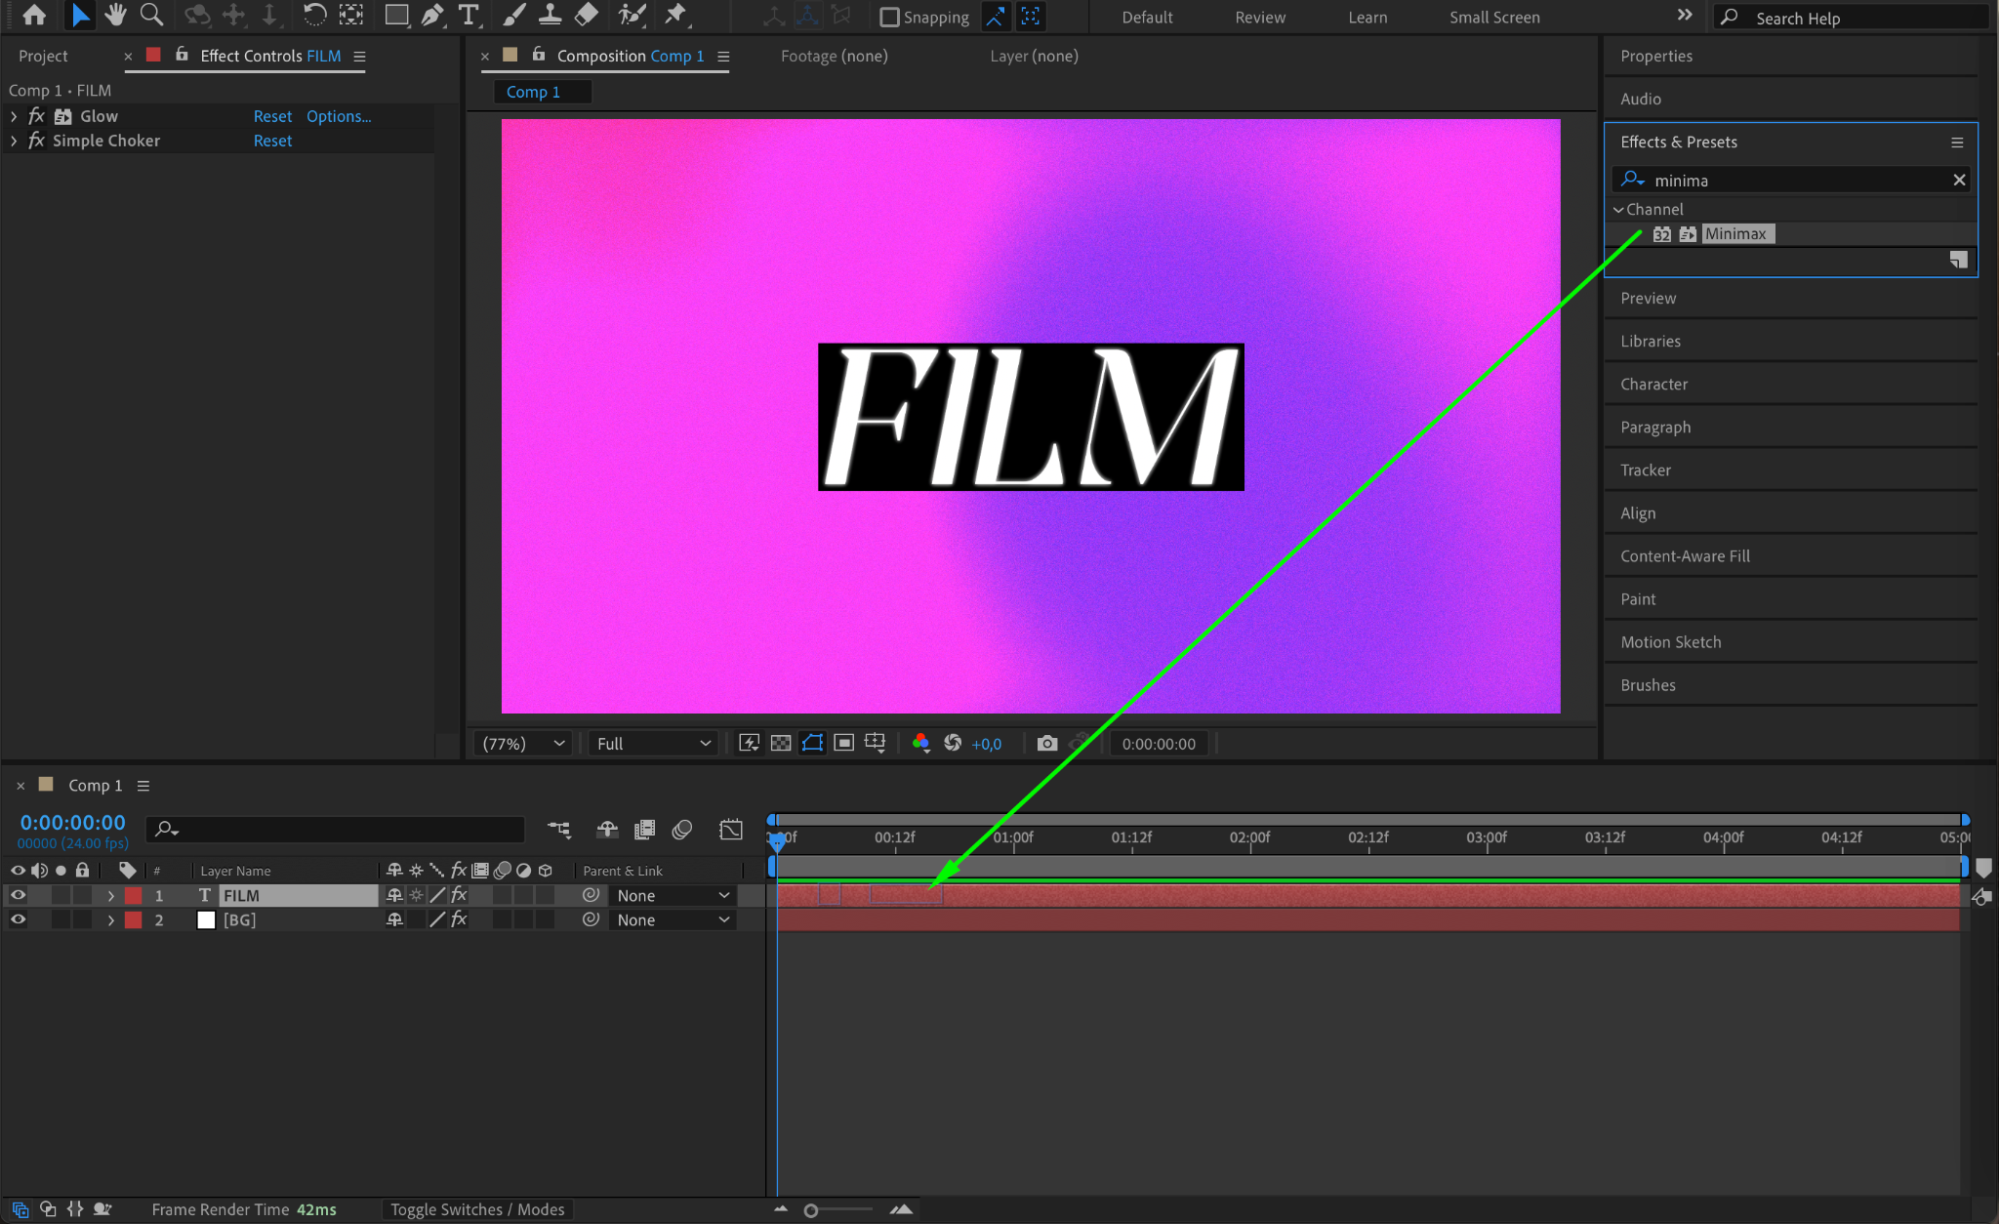This screenshot has height=1224, width=1999.
Task: Select the Eraser tool
Action: pos(587,15)
